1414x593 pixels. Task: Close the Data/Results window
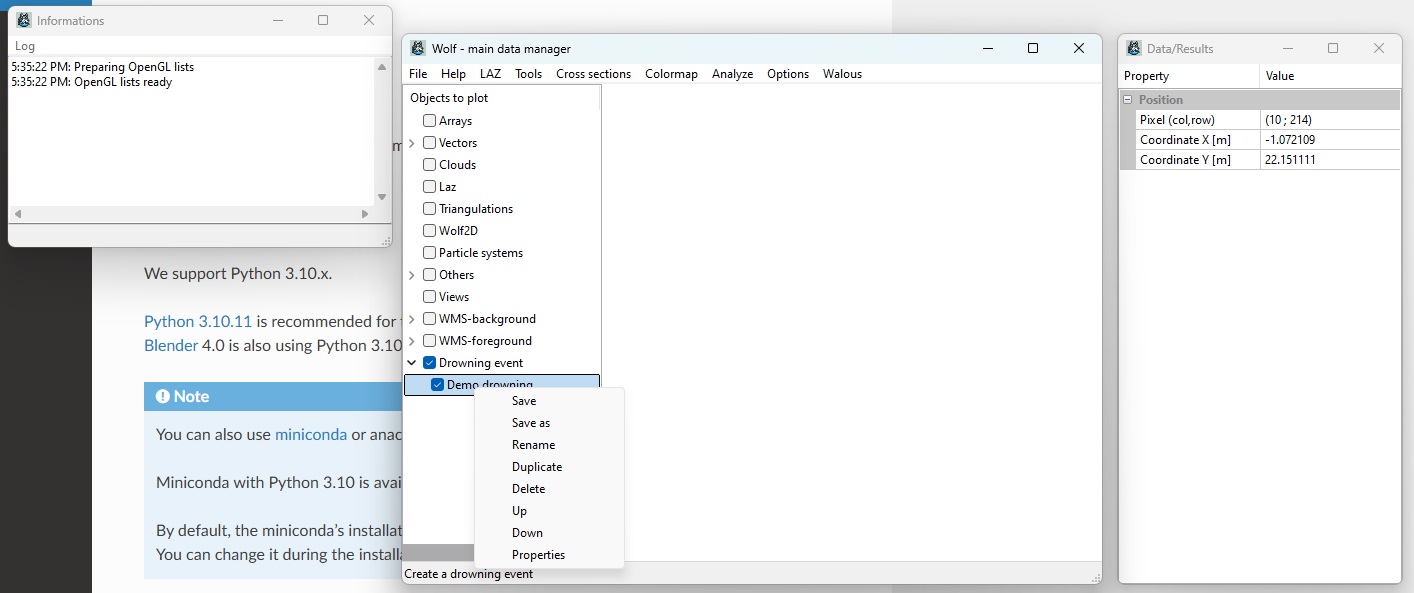pyautogui.click(x=1379, y=48)
